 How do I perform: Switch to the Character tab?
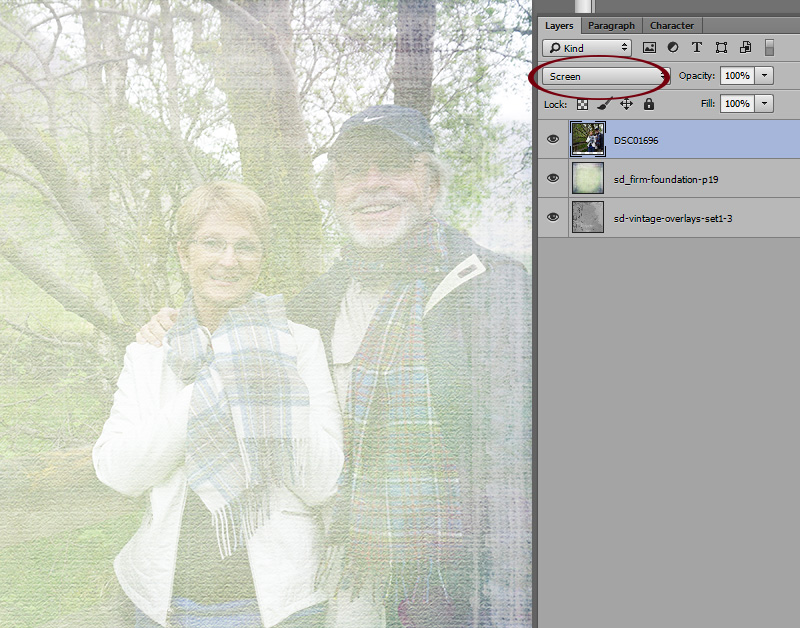pos(671,26)
